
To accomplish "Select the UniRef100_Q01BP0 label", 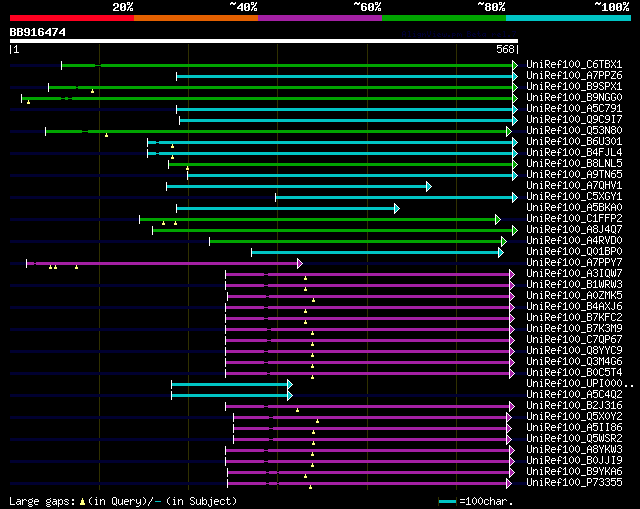I will click(574, 252).
